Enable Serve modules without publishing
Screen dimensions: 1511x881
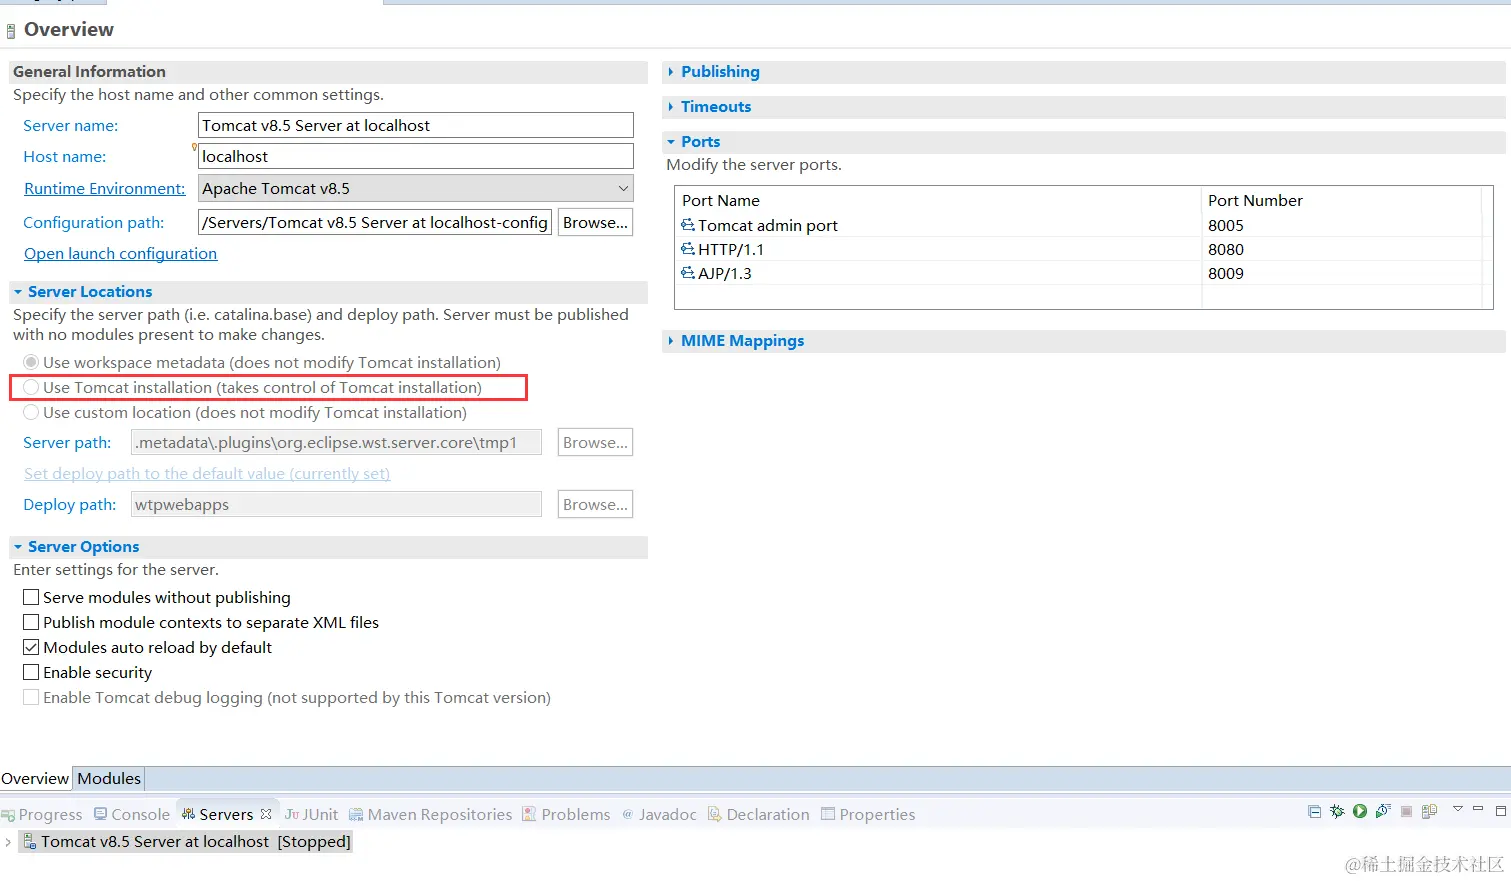tap(31, 597)
